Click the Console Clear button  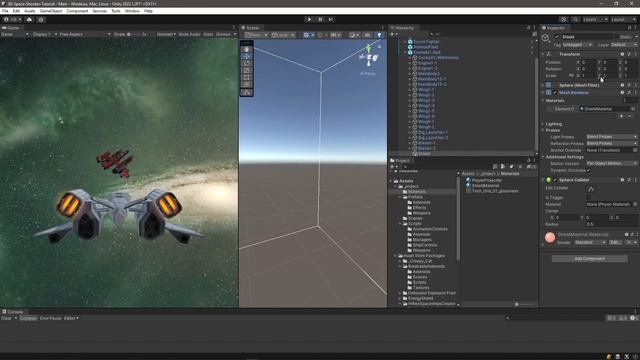(x=6, y=318)
